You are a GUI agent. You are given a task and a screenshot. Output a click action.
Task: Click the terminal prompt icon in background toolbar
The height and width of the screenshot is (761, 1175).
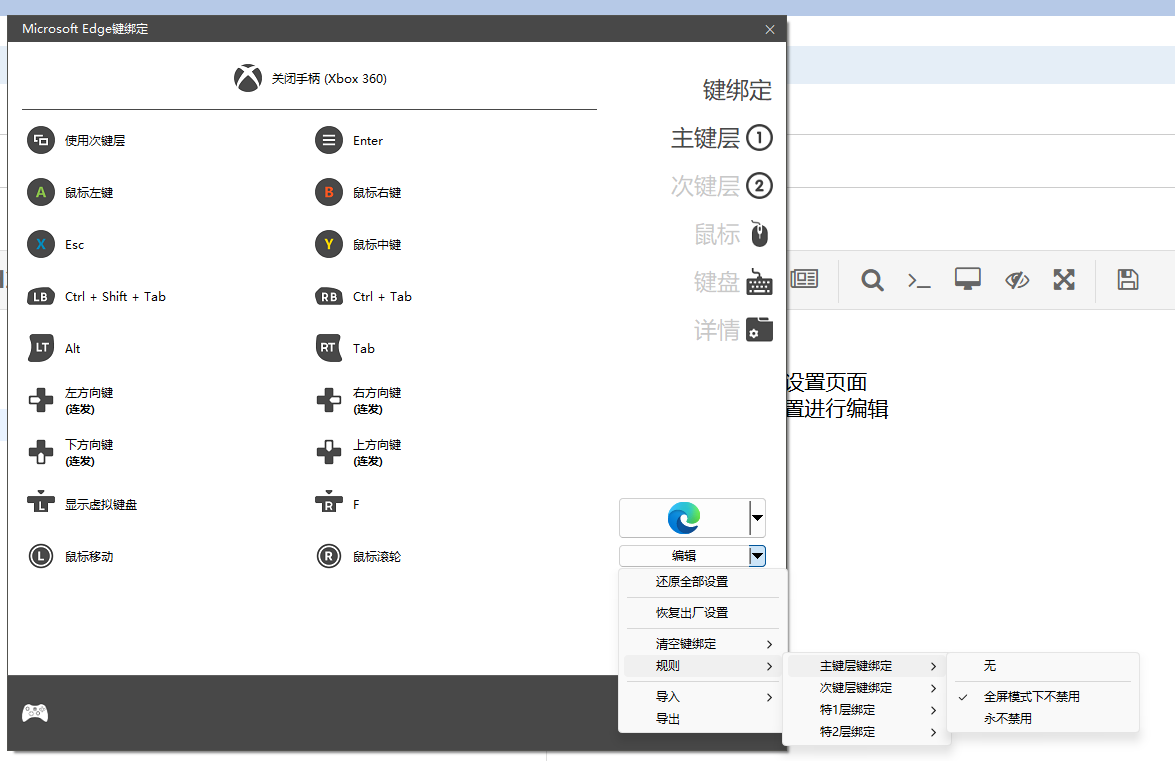pyautogui.click(x=919, y=281)
